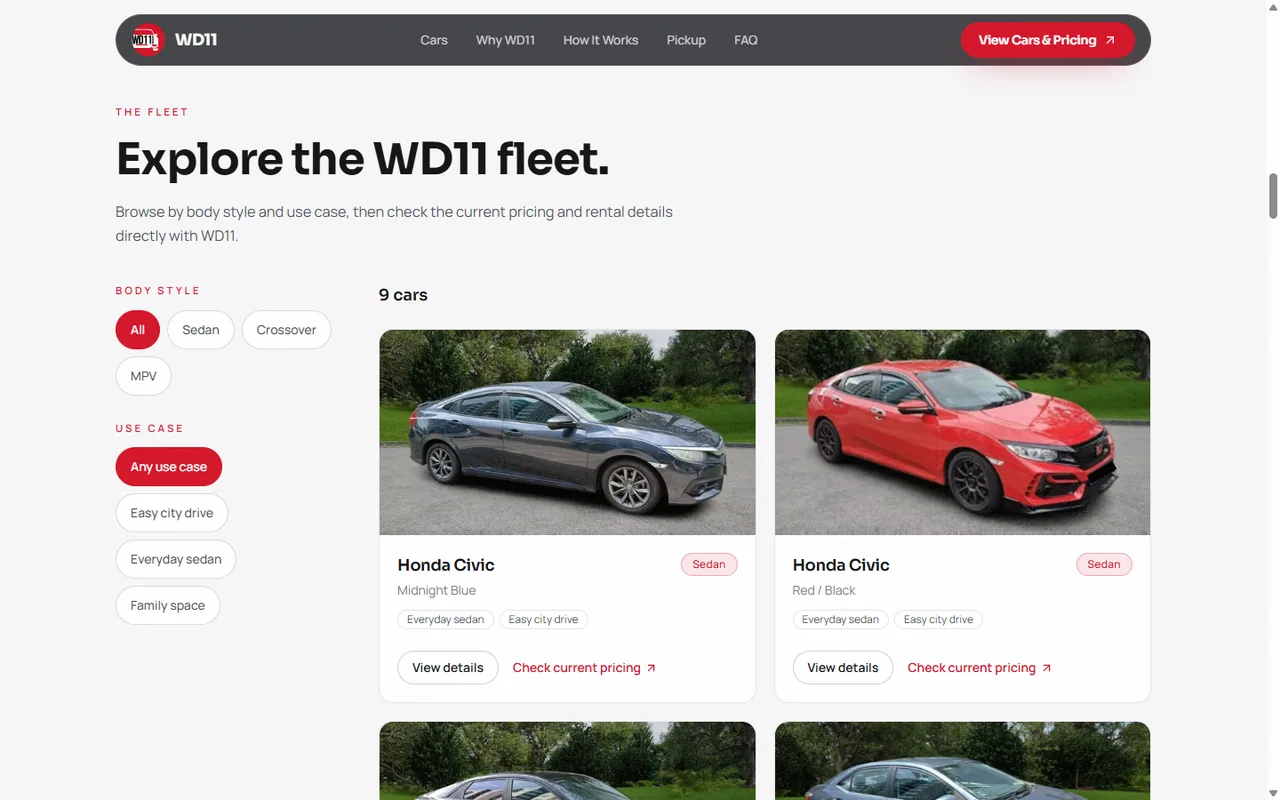Click Easy city drive tag on Red / Black card
Viewport: 1280px width, 800px height.
(x=938, y=620)
